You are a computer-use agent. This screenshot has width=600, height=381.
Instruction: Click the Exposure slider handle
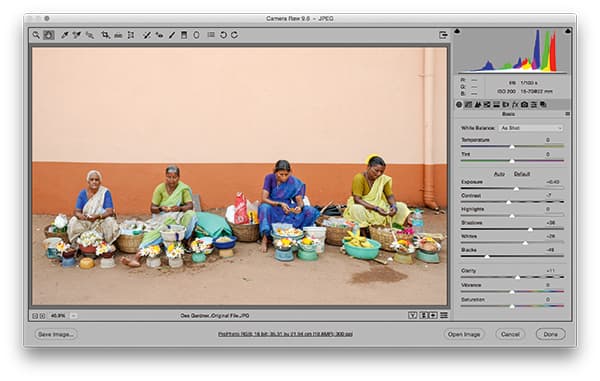coord(516,189)
